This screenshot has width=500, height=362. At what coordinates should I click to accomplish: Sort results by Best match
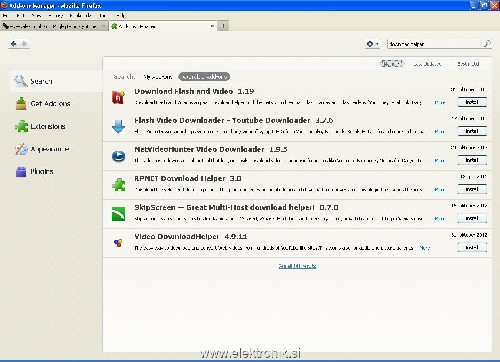468,64
